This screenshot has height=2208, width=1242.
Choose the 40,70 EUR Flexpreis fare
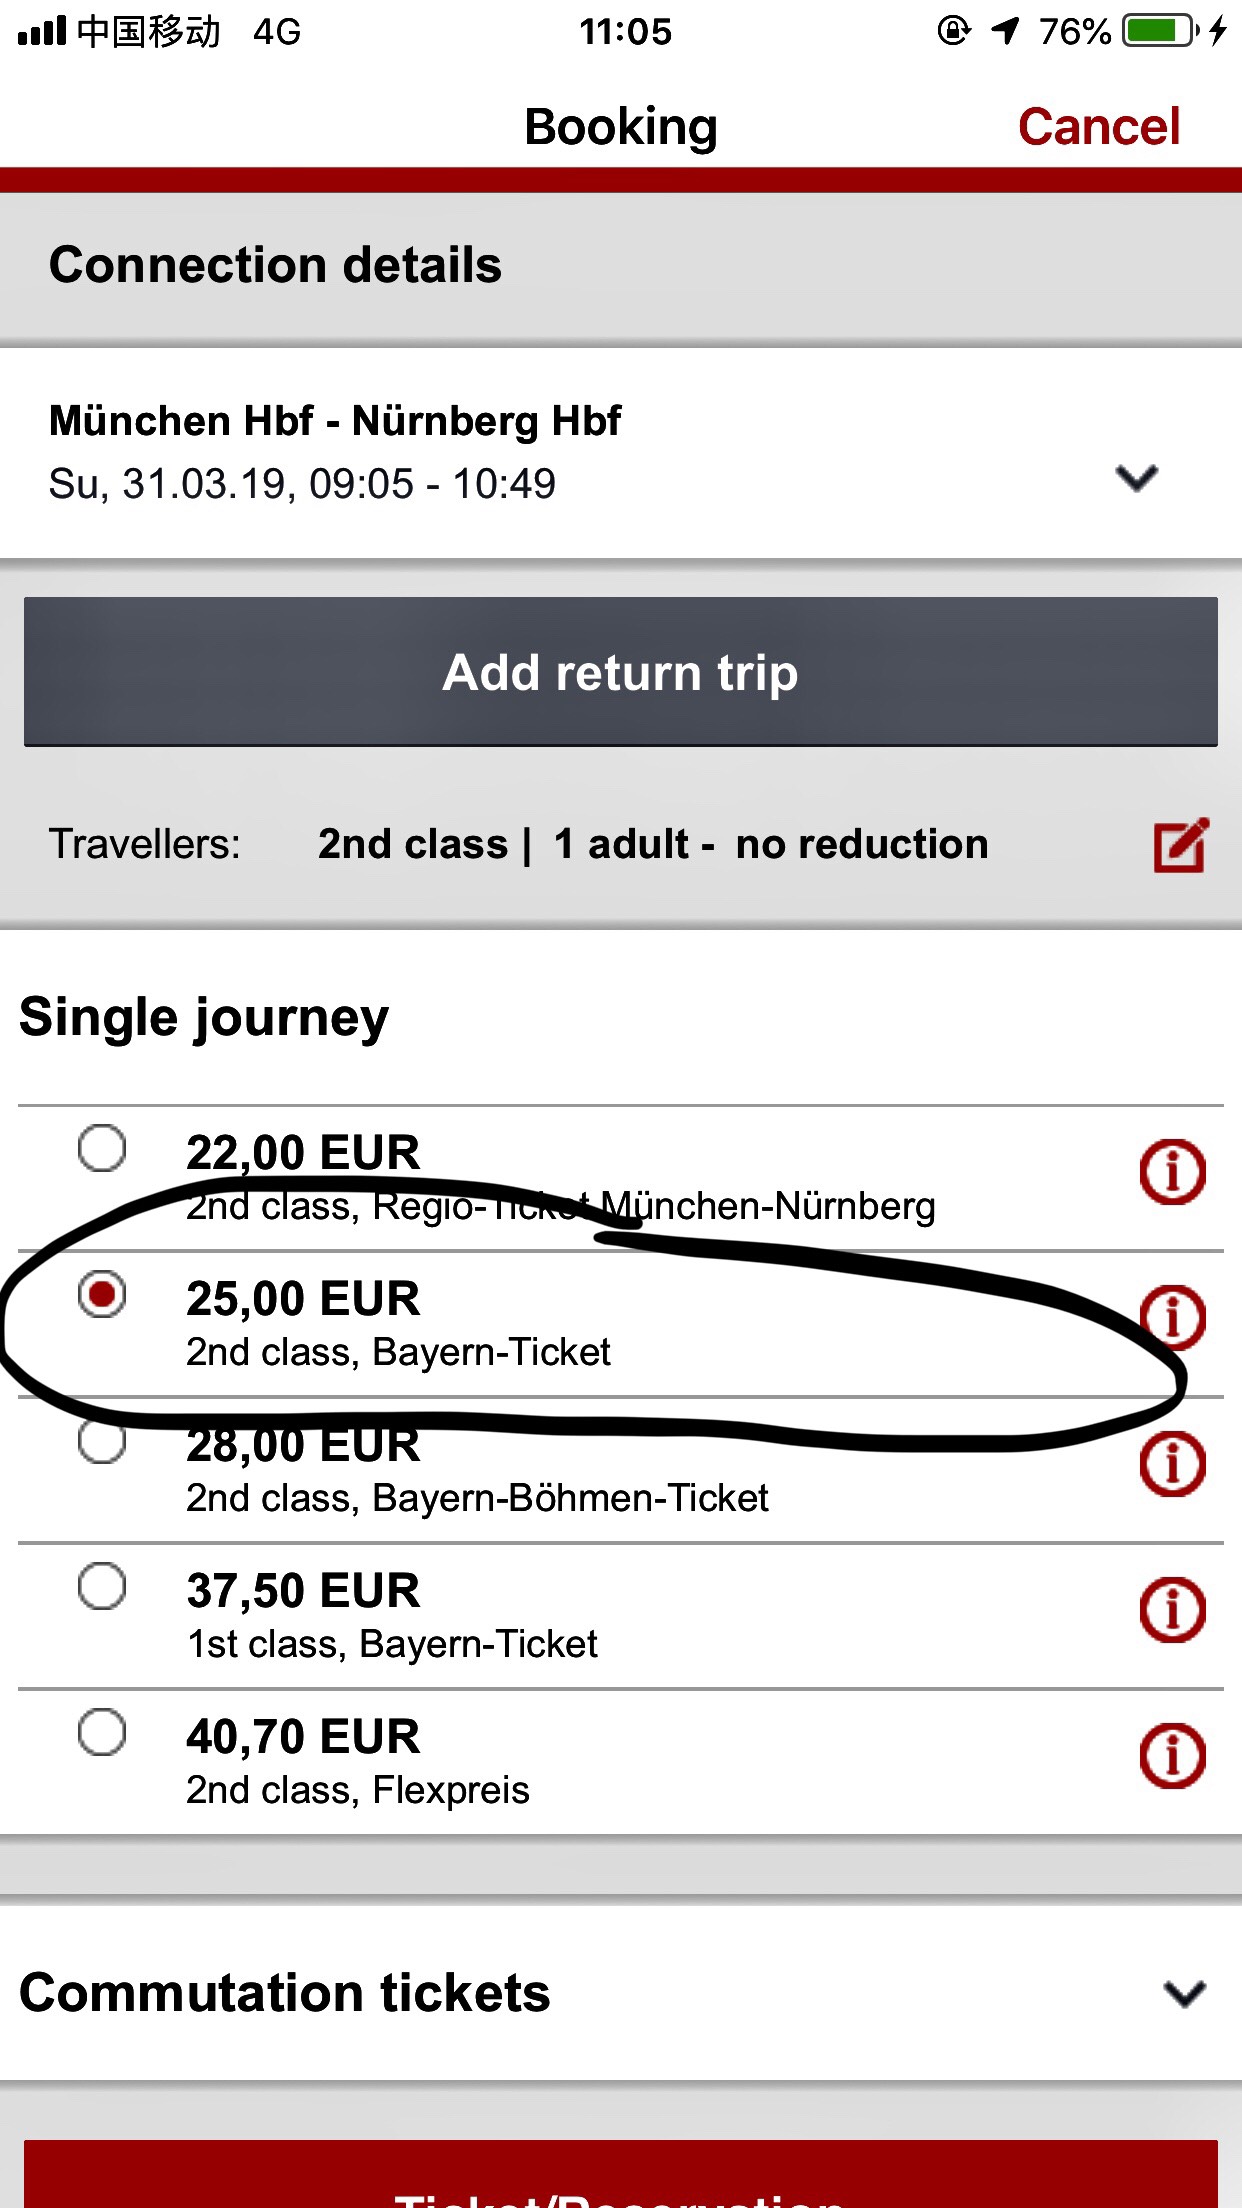(102, 1732)
